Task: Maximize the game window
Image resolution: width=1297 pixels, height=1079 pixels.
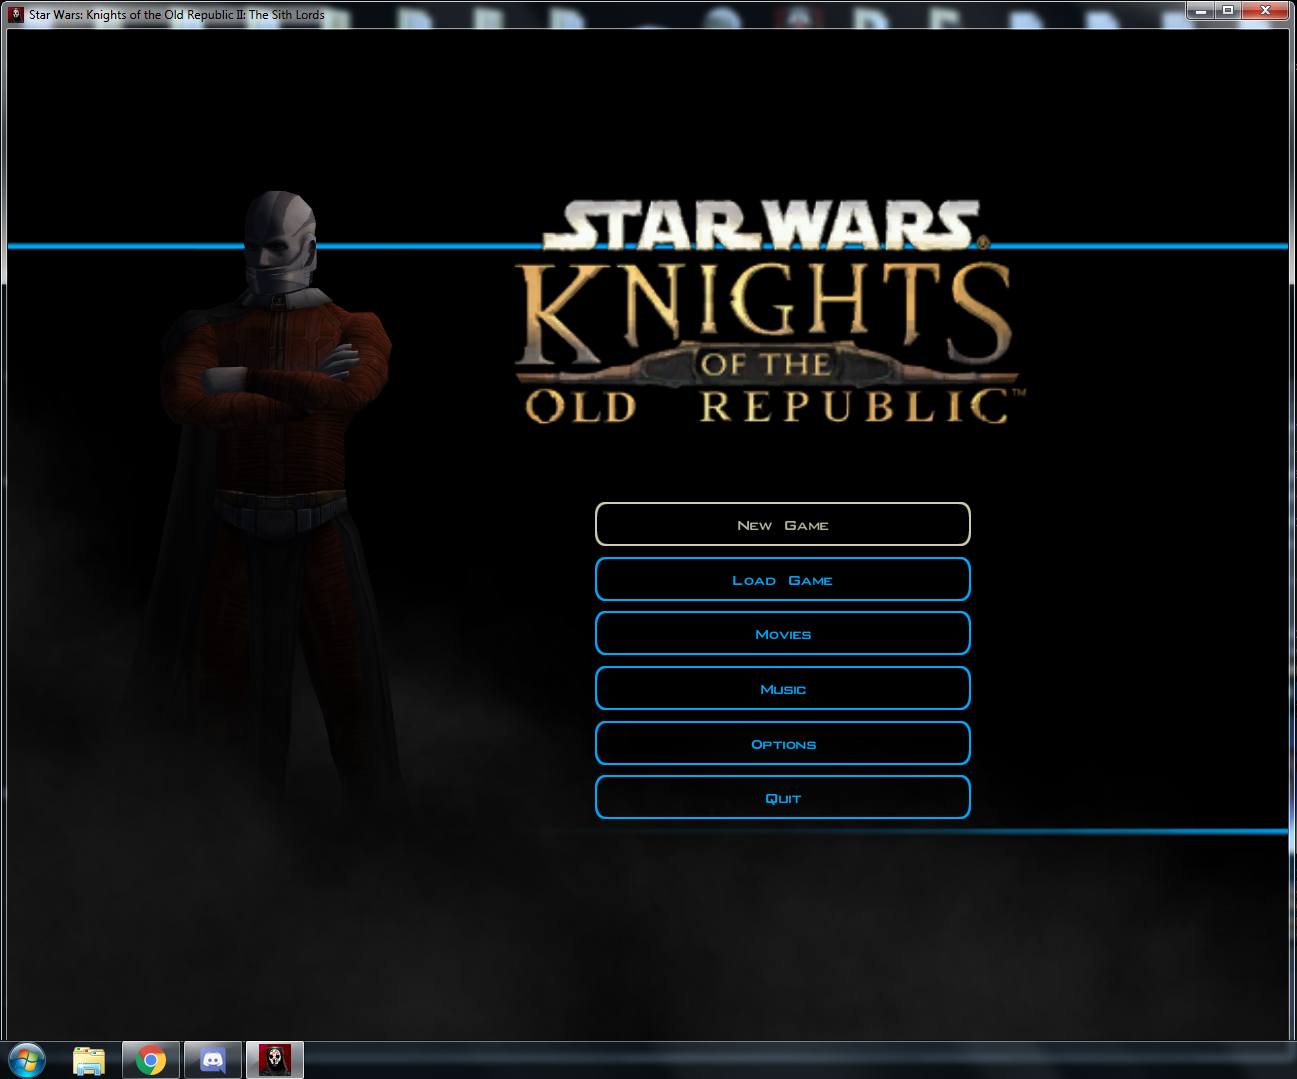Action: pyautogui.click(x=1228, y=10)
